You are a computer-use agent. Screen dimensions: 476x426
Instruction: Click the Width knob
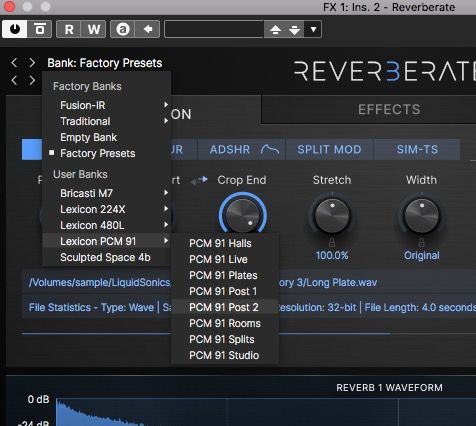pos(422,215)
